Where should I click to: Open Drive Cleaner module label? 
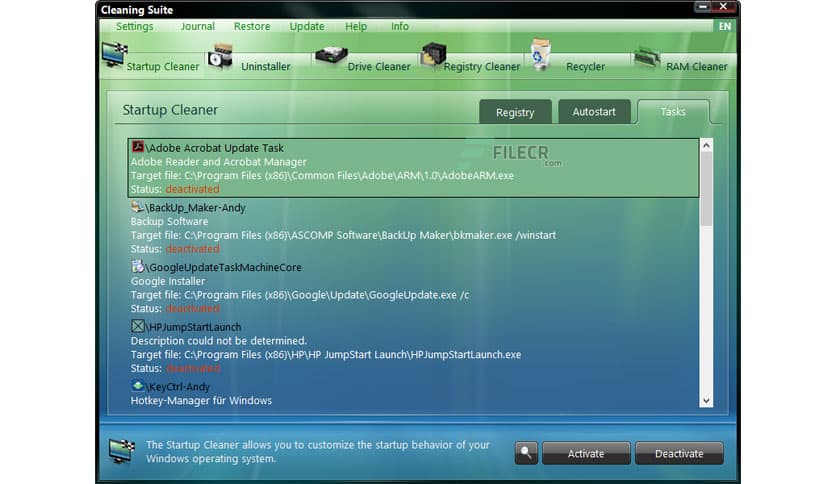tap(379, 67)
